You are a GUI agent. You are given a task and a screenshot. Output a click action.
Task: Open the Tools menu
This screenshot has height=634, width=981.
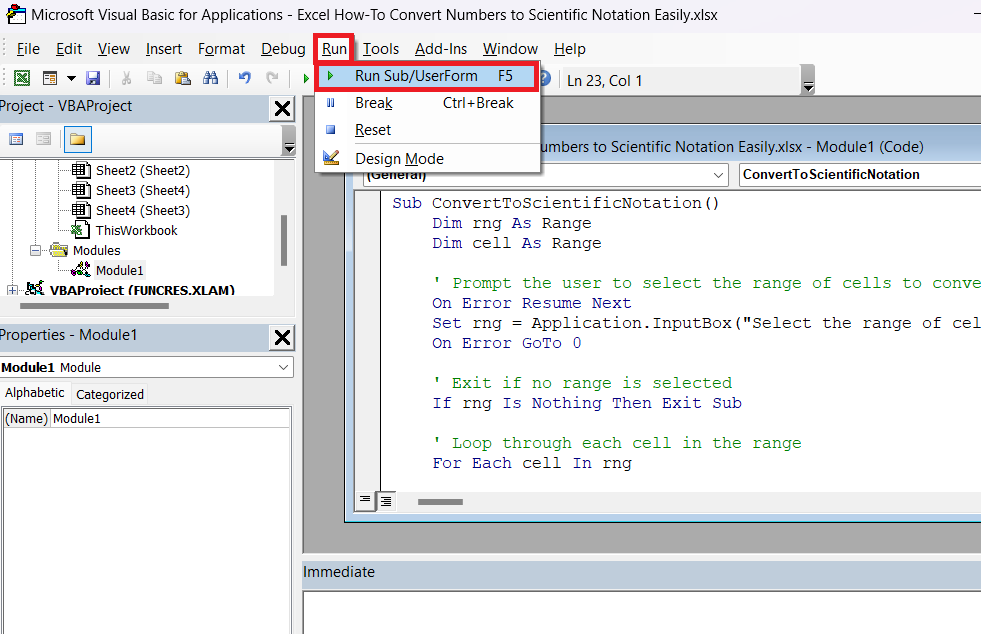tap(381, 49)
